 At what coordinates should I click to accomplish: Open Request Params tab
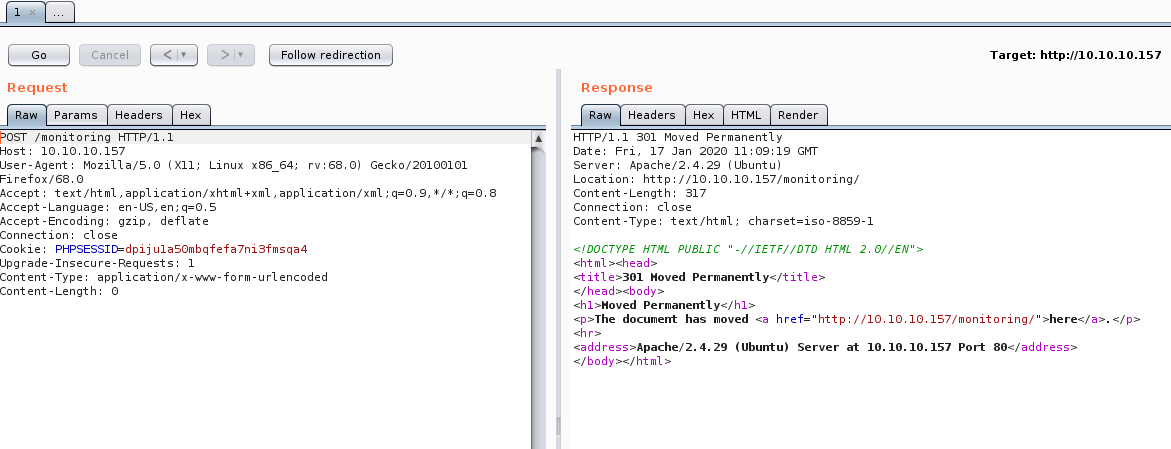tap(76, 115)
